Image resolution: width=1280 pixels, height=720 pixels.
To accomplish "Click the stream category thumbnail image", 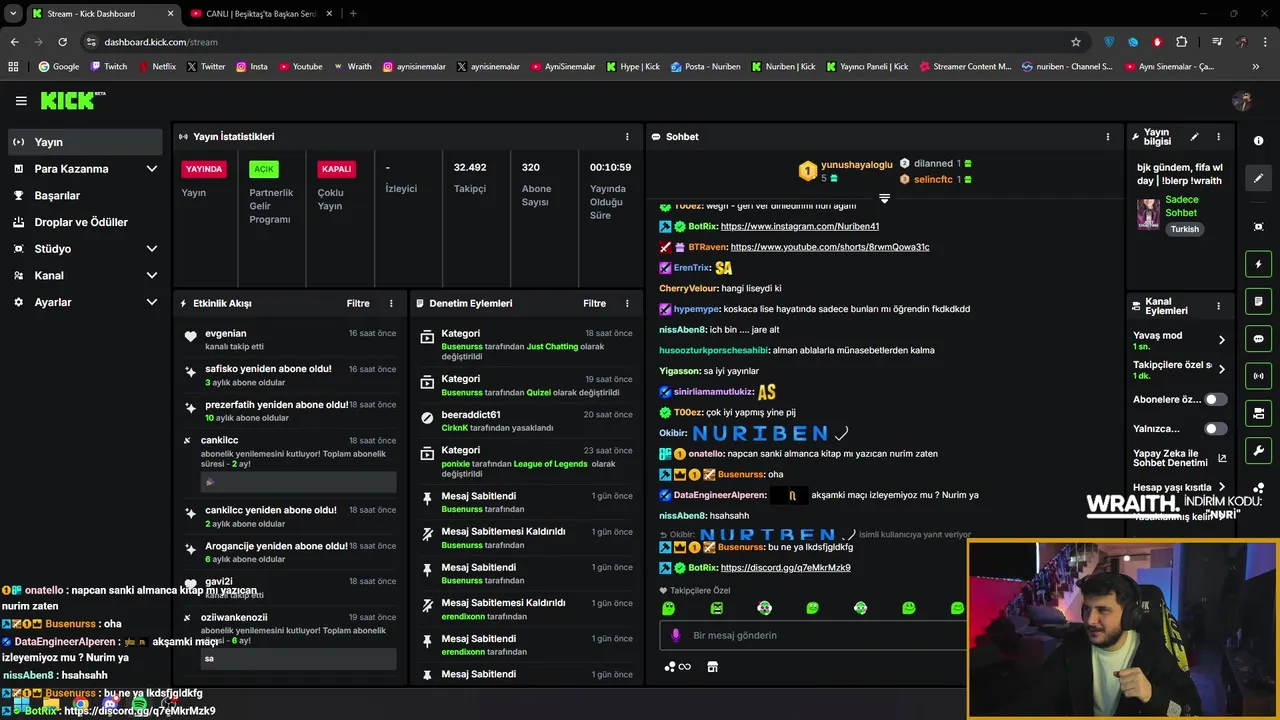I will tap(1148, 213).
